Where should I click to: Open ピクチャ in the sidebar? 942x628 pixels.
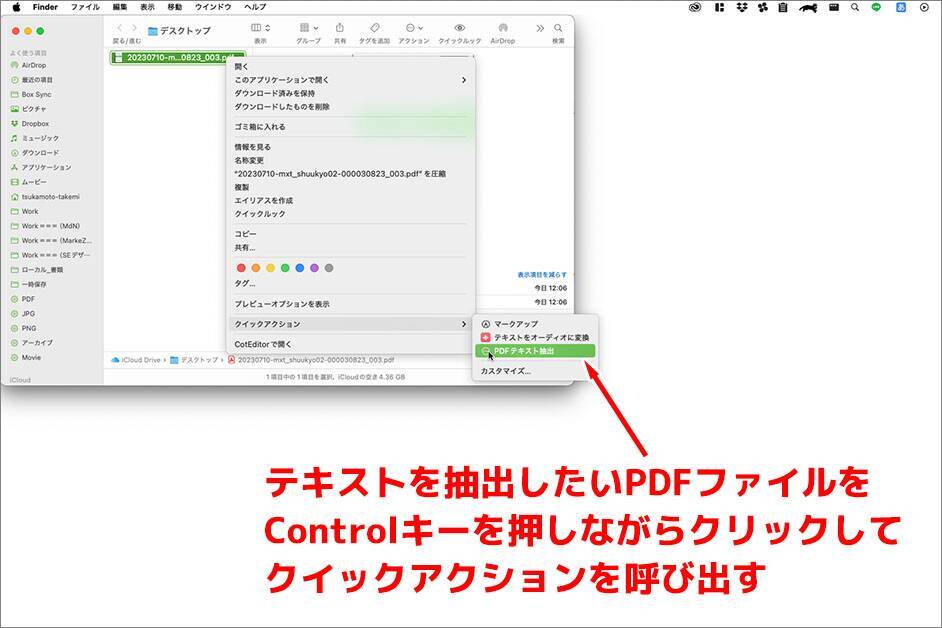tap(34, 109)
